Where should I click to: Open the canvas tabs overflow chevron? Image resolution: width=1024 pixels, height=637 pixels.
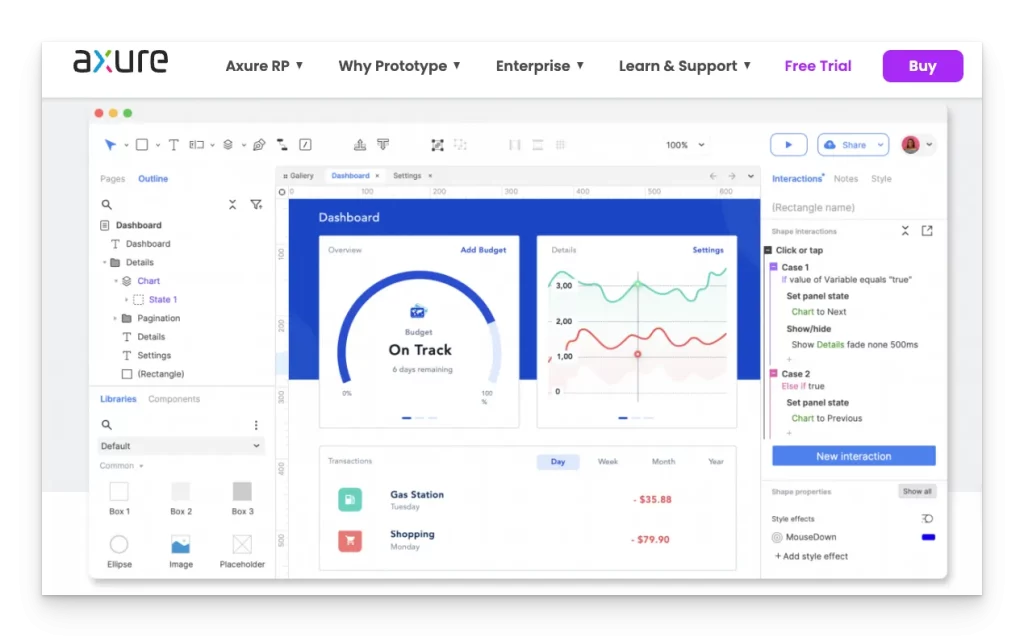[751, 176]
